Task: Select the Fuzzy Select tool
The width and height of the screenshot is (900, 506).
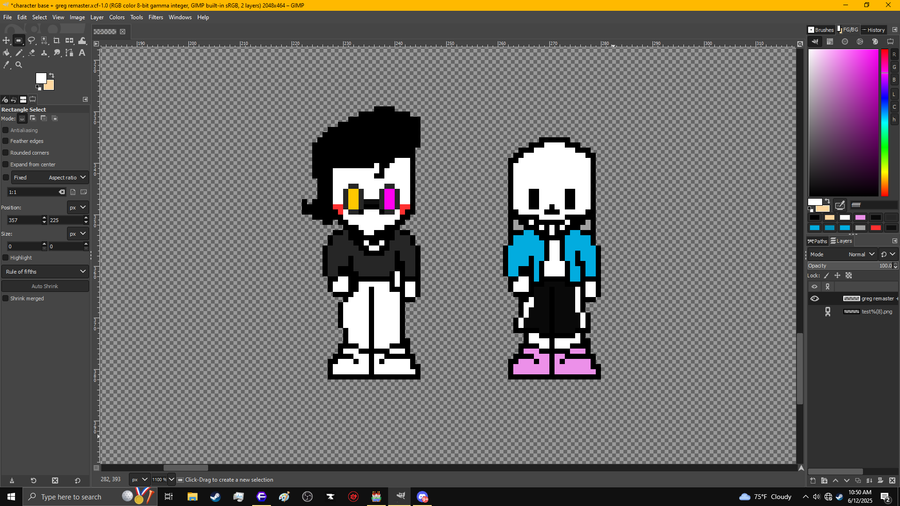Action: click(44, 41)
